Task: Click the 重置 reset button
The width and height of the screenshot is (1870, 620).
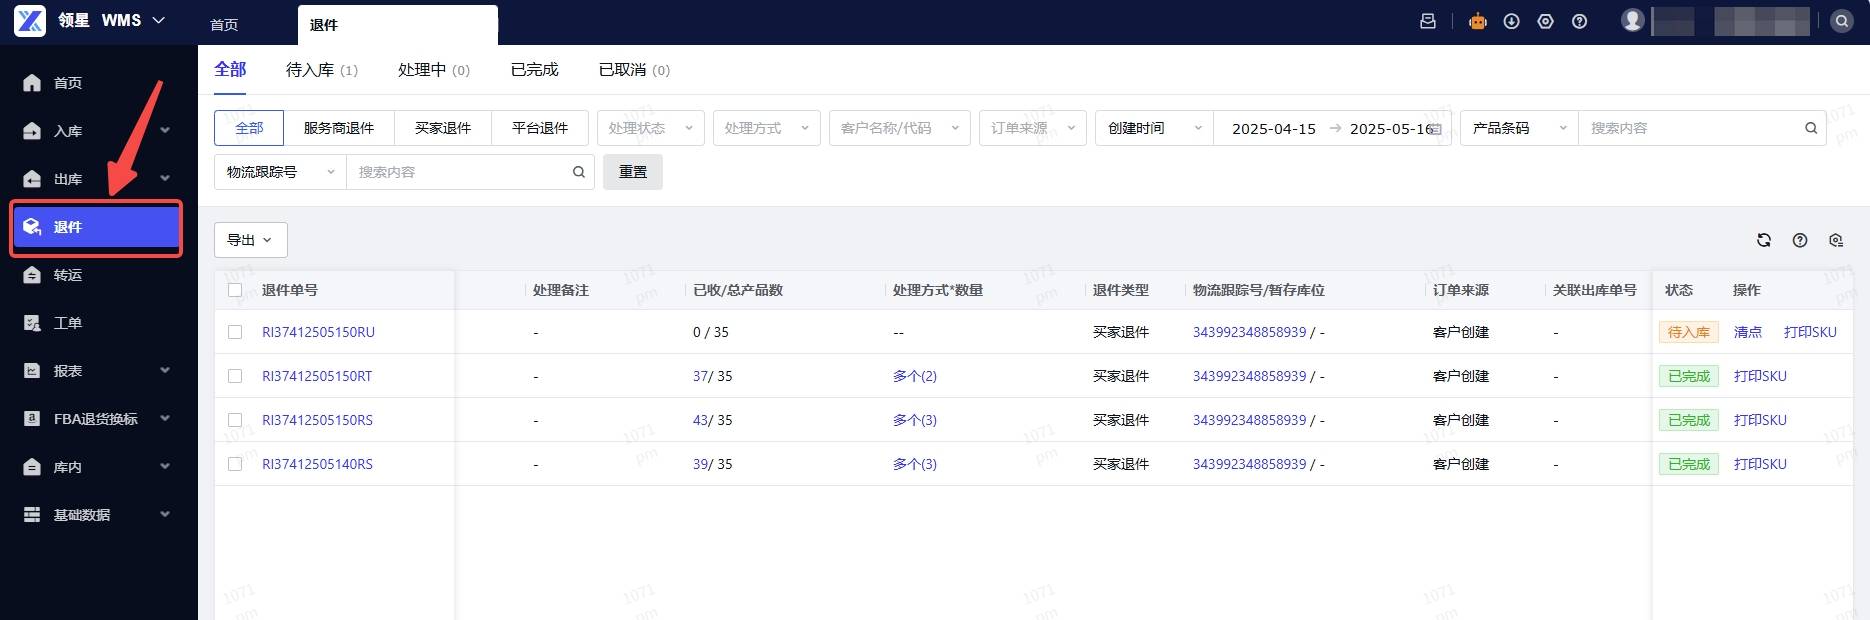Action: (633, 172)
